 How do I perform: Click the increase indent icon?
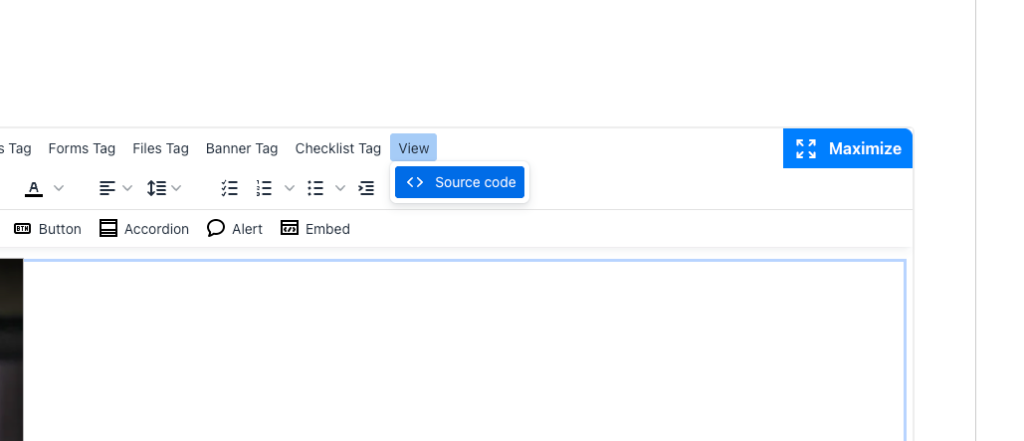pos(366,188)
